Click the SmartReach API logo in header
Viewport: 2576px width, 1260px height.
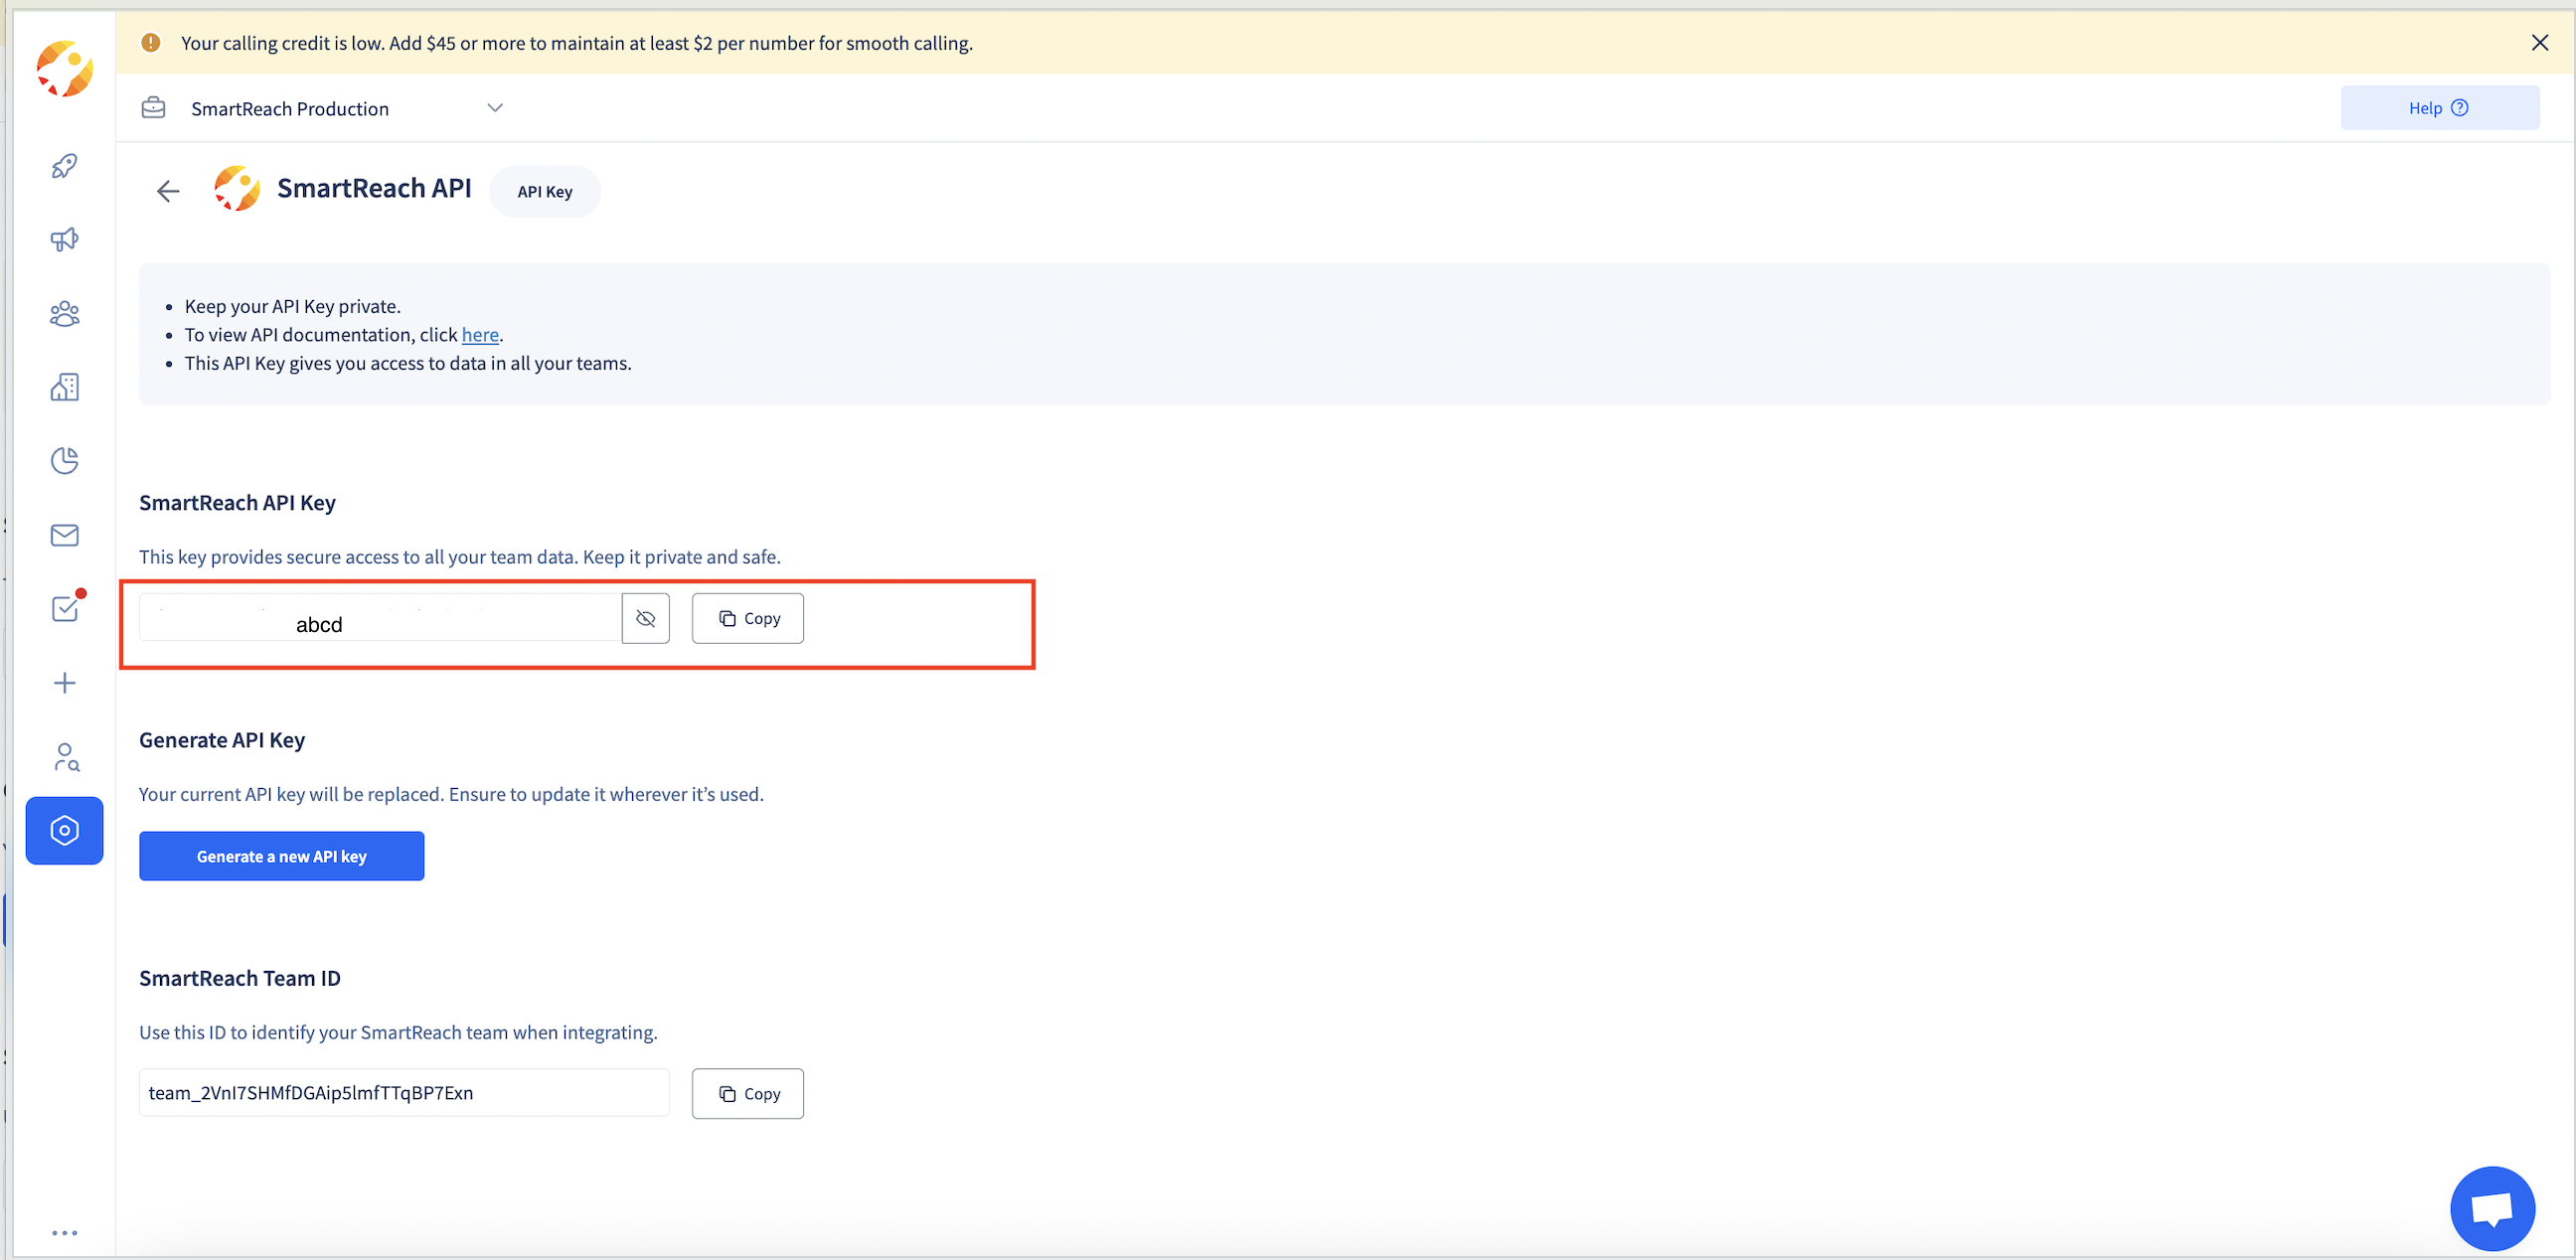(x=237, y=189)
